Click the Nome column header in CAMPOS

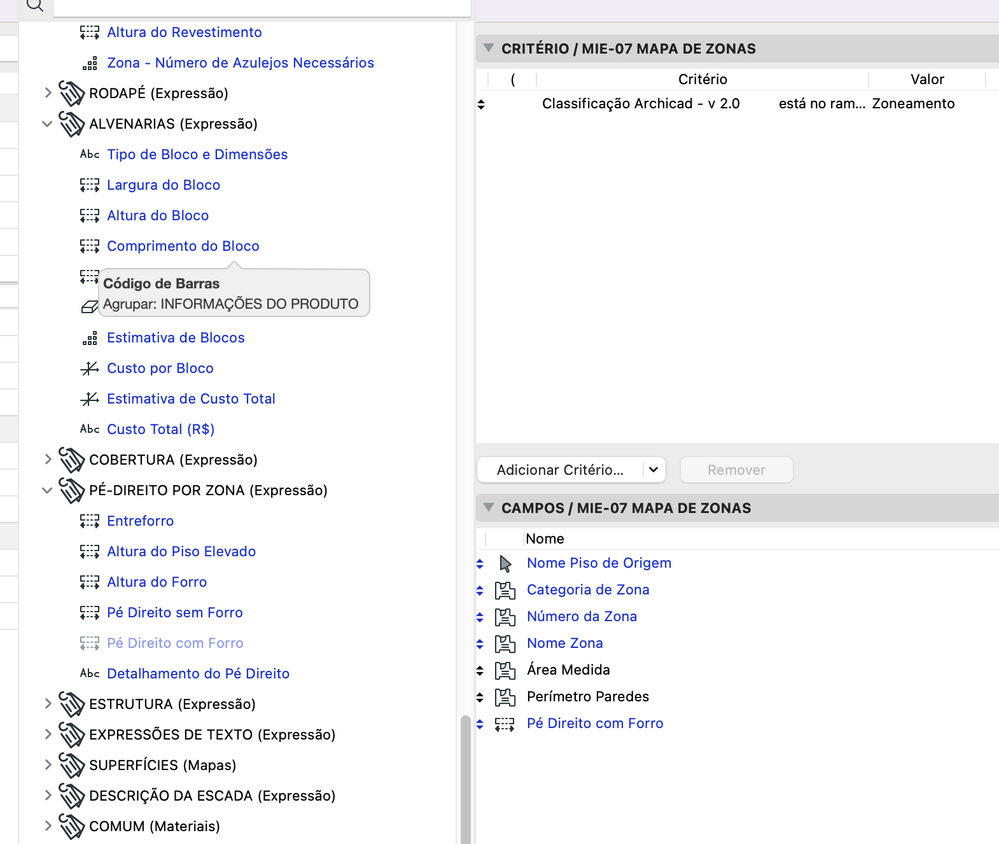[545, 539]
